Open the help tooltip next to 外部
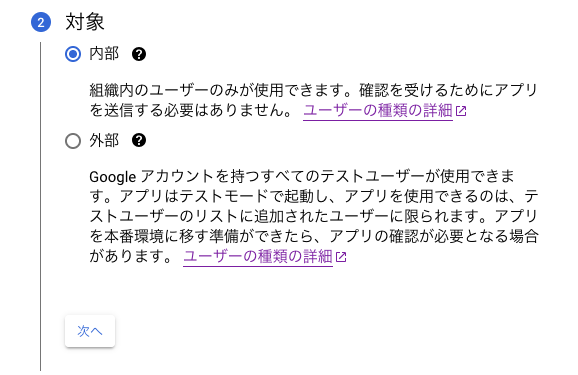The width and height of the screenshot is (578, 375). pyautogui.click(x=139, y=140)
